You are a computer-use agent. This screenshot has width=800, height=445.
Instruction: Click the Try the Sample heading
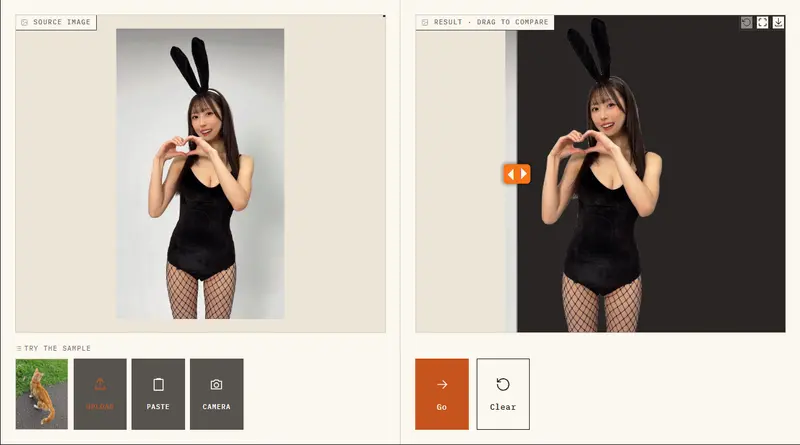(54, 348)
